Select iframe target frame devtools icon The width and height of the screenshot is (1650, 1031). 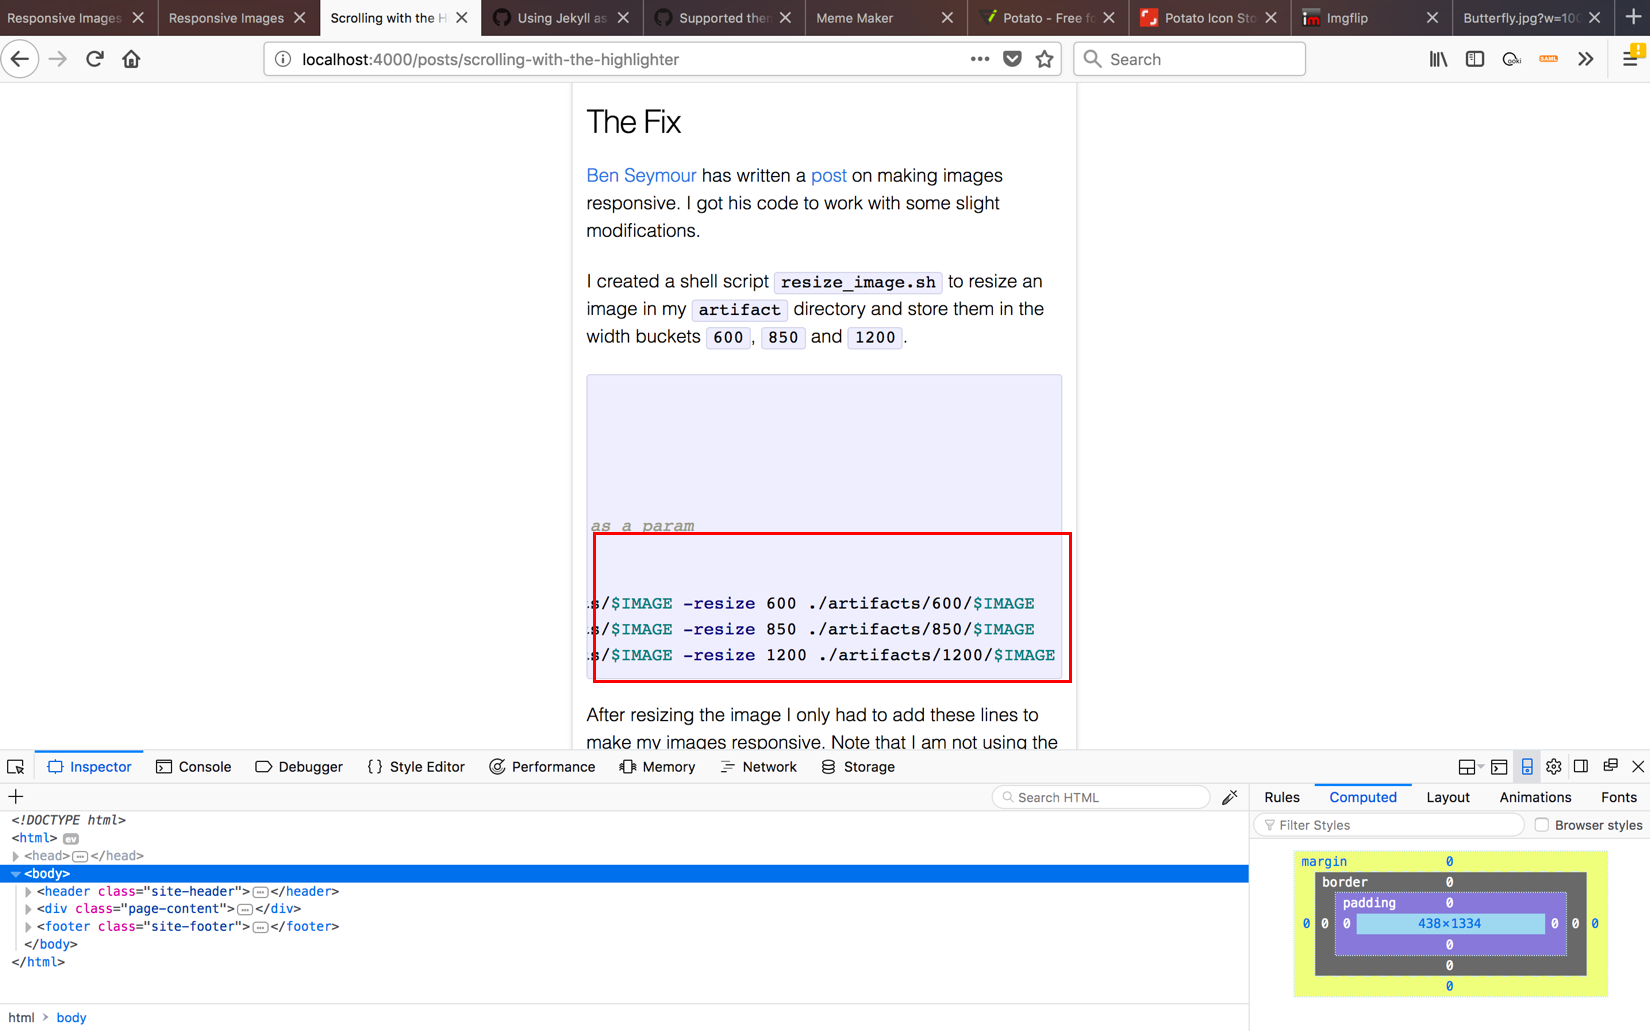click(1470, 767)
